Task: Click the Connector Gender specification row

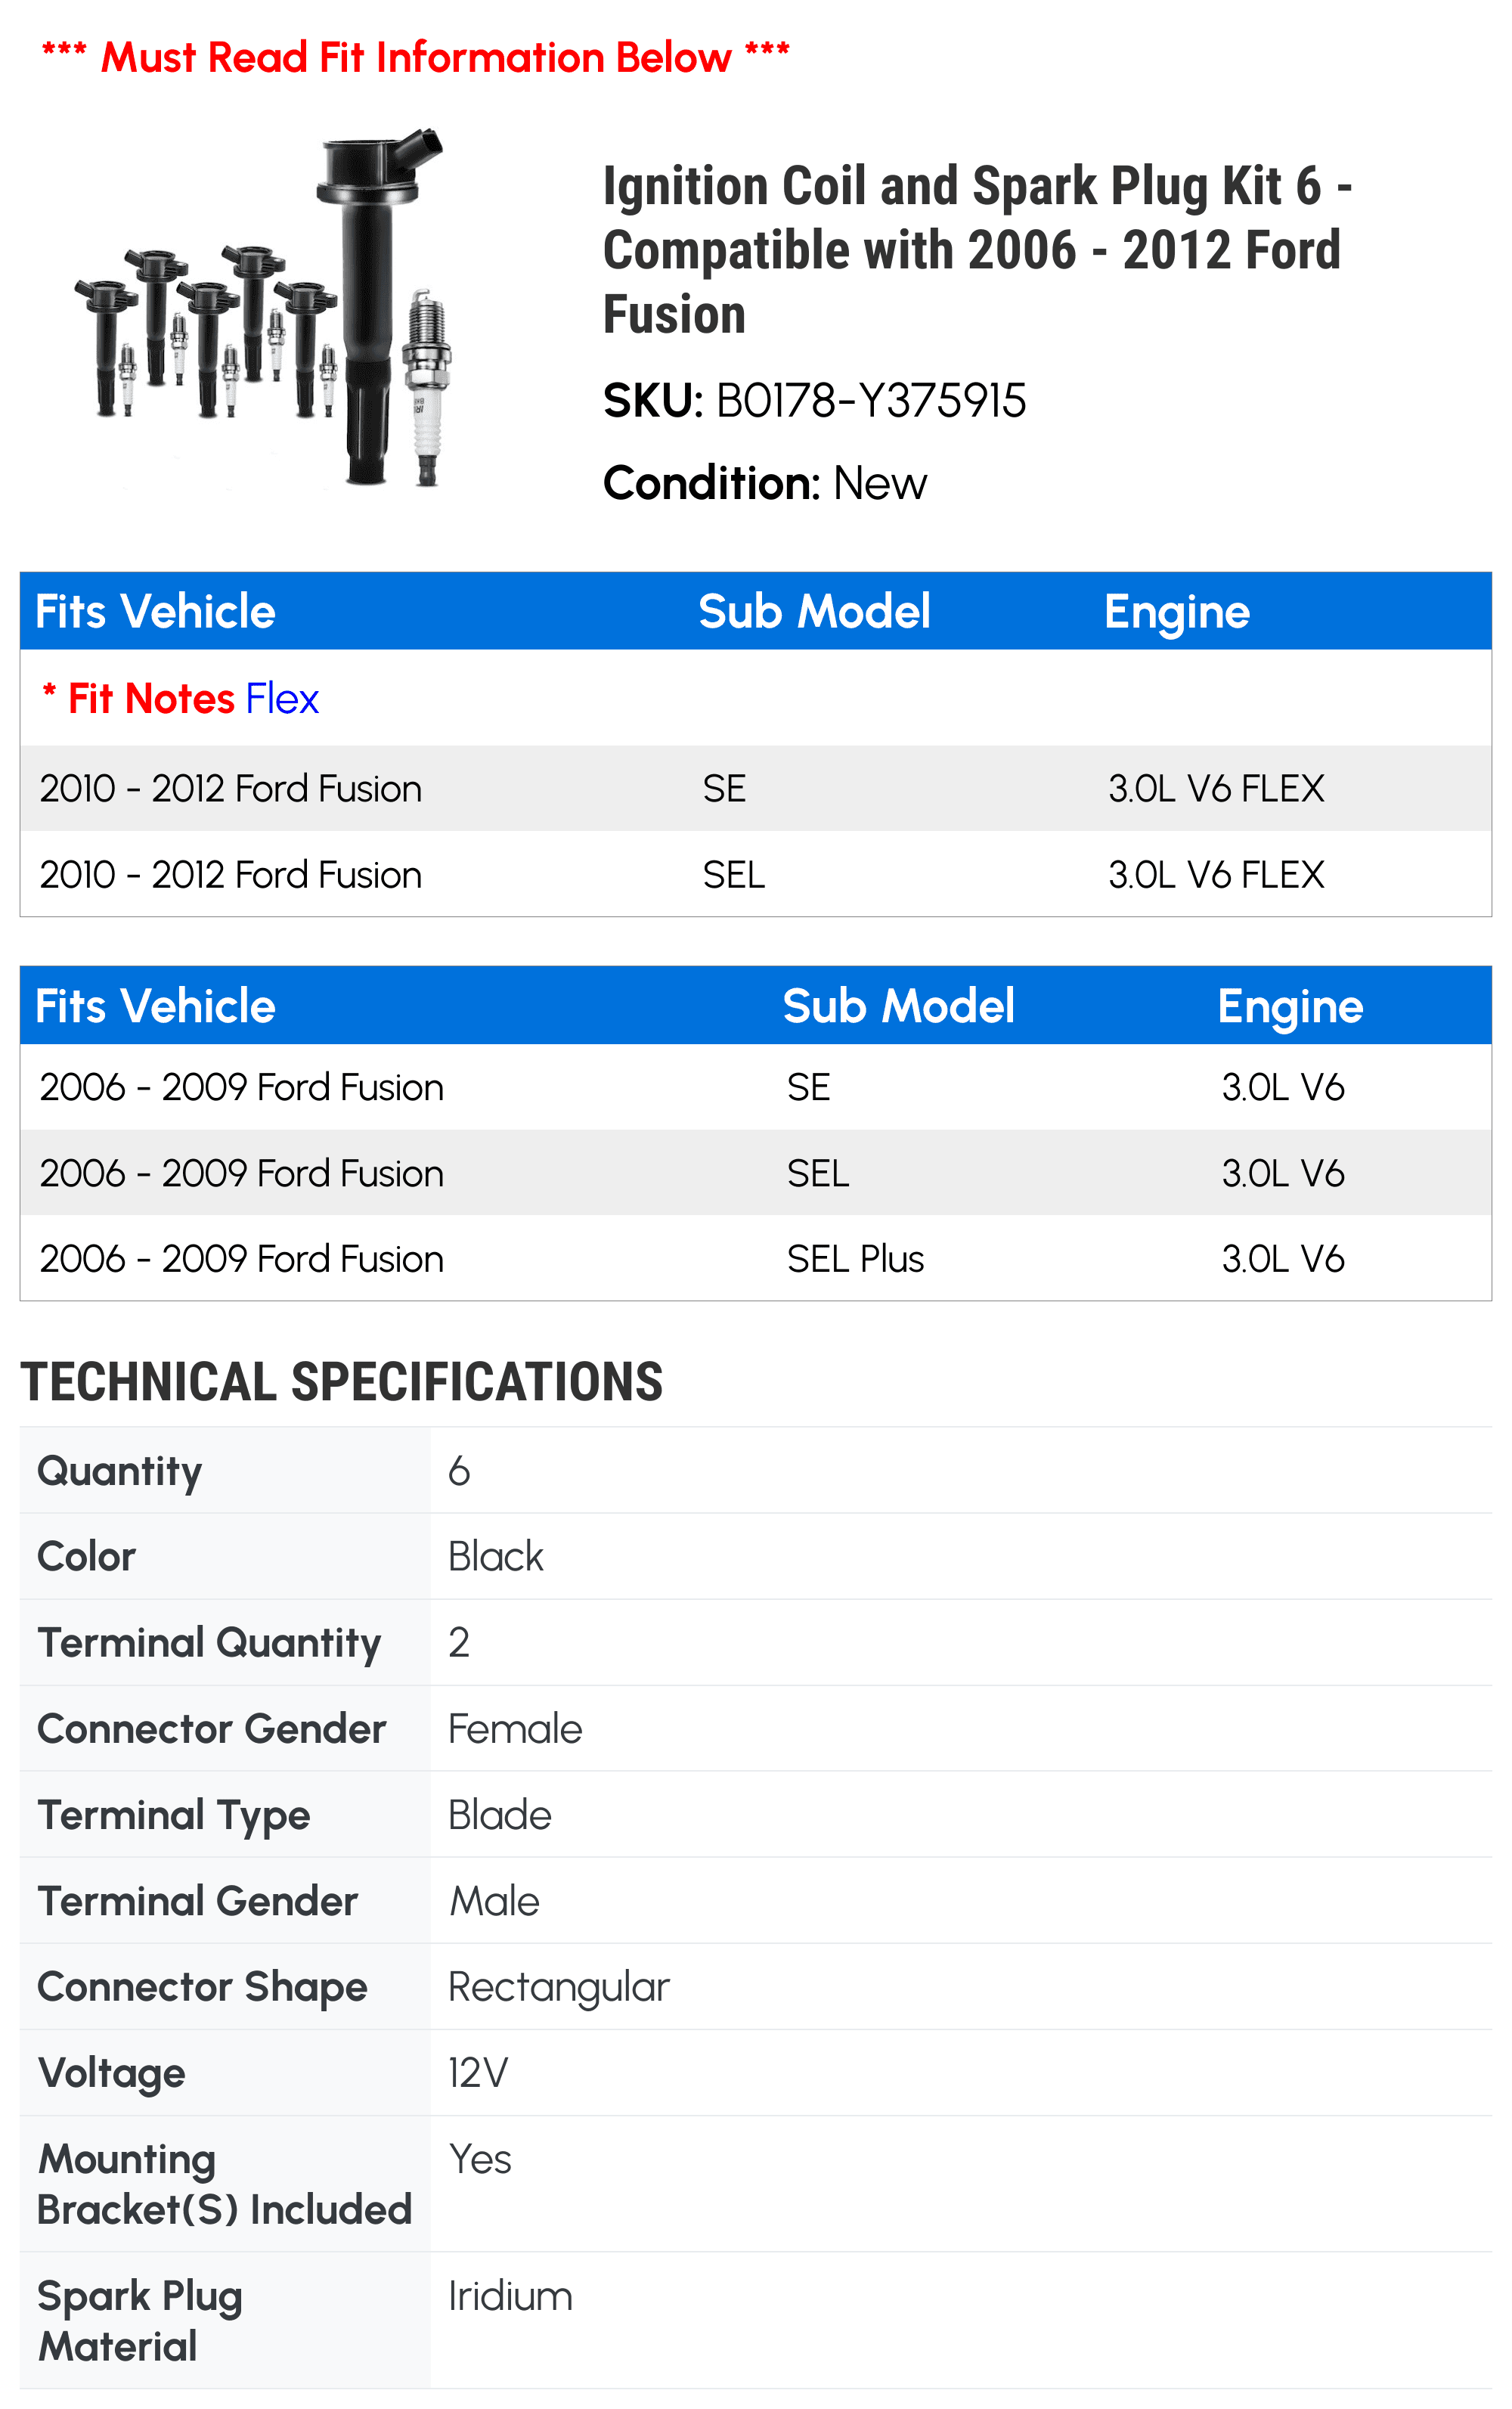Action: click(756, 1729)
